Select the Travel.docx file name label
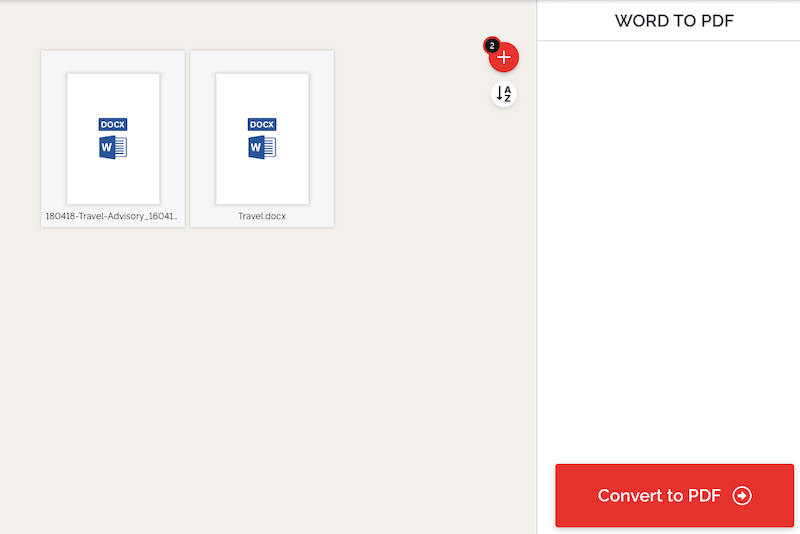 (x=262, y=216)
